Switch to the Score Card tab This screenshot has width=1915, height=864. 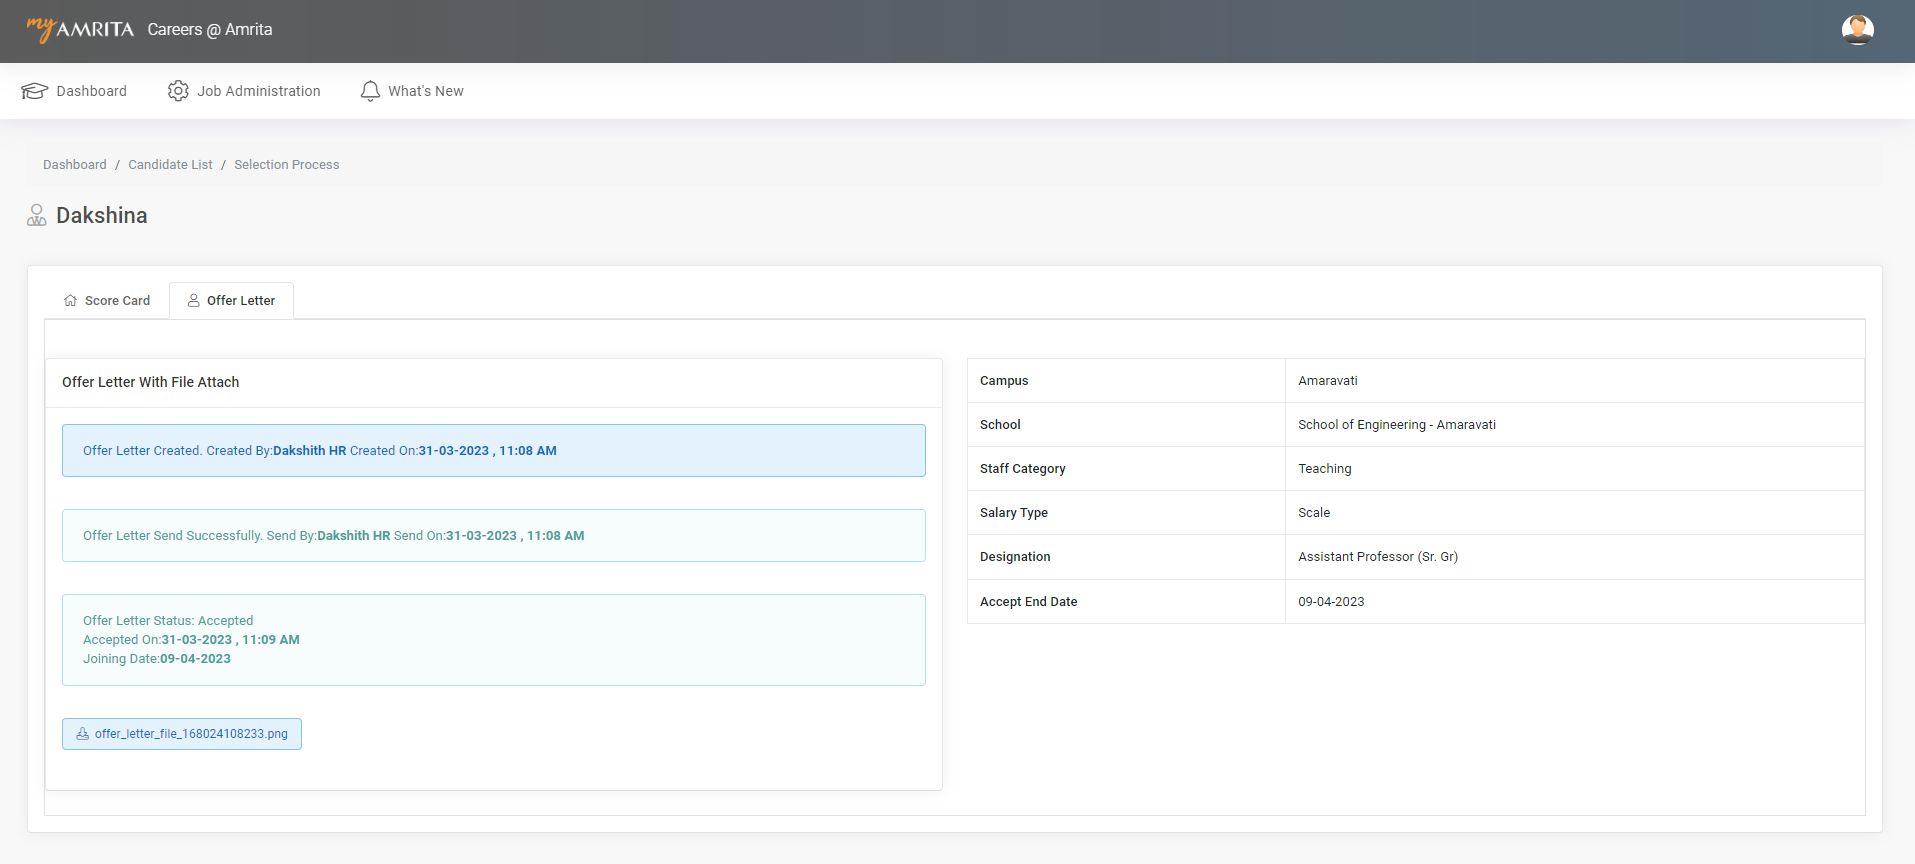tap(117, 301)
